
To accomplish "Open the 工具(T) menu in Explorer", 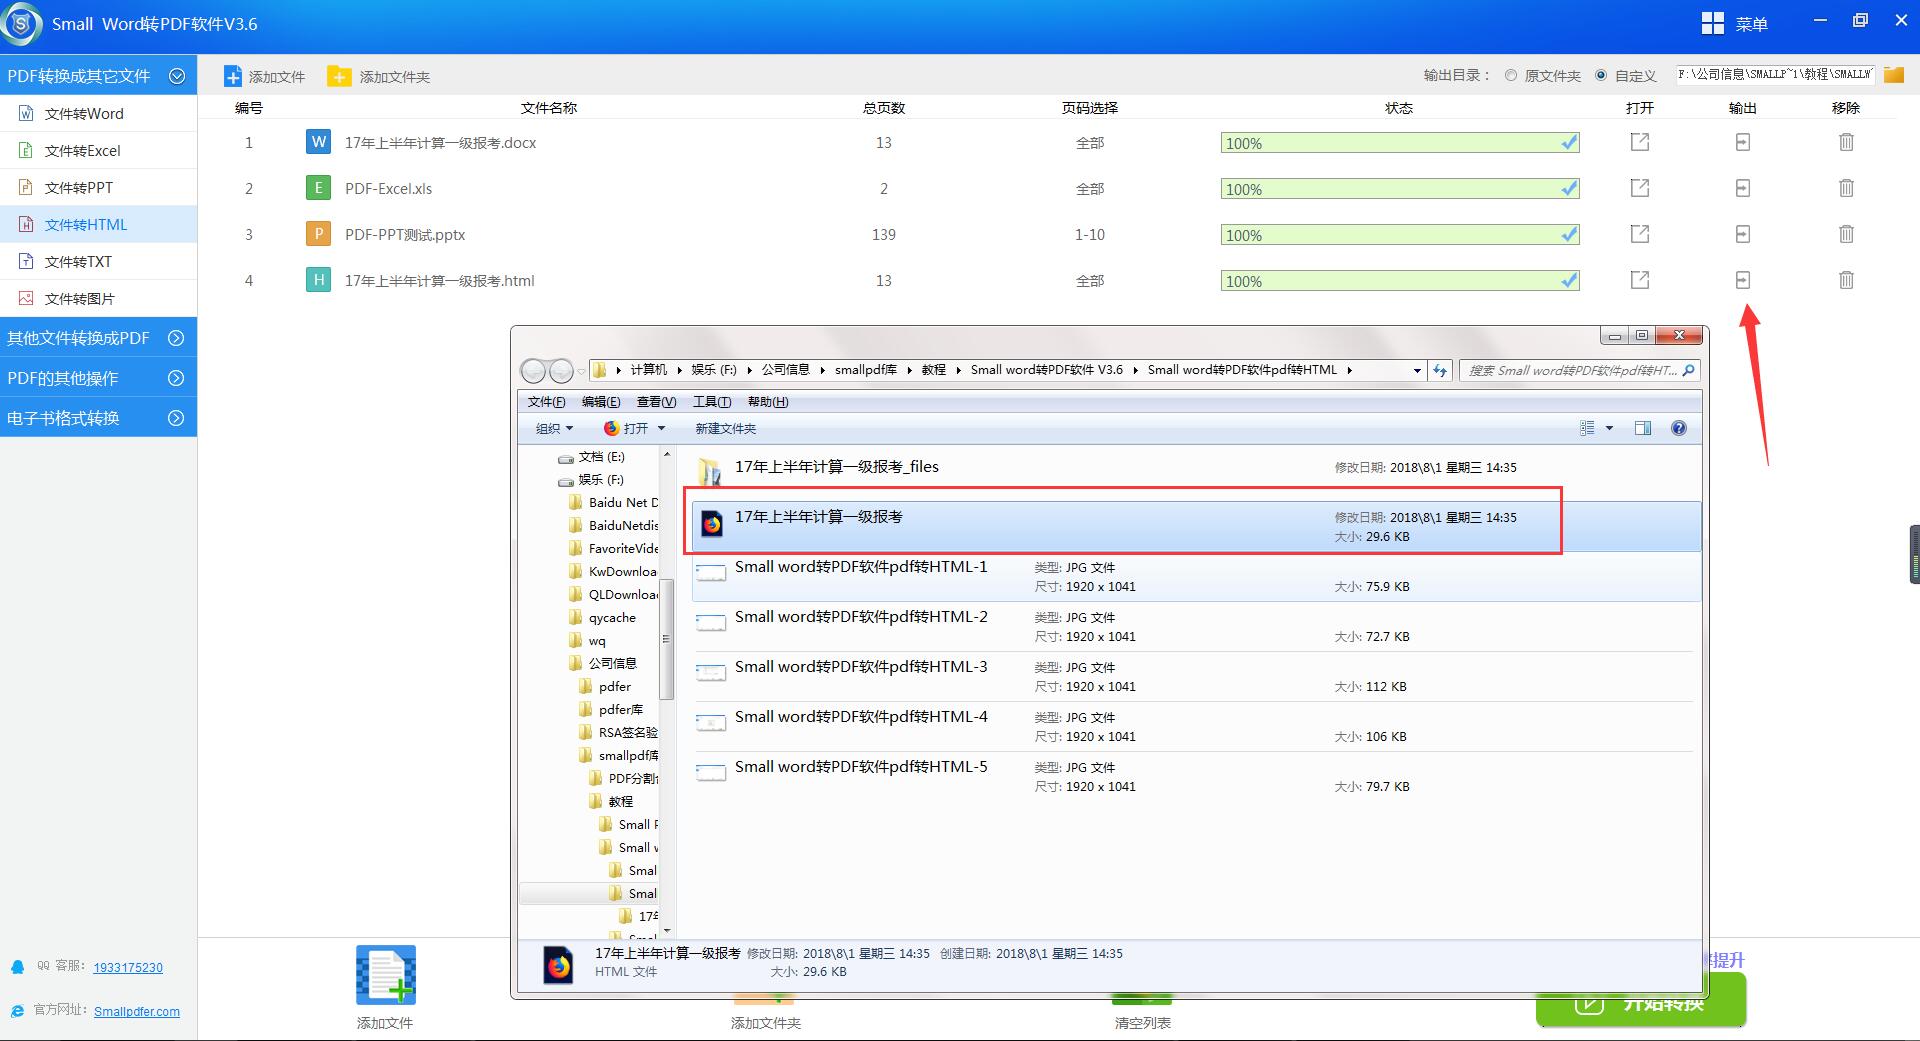I will [x=712, y=402].
